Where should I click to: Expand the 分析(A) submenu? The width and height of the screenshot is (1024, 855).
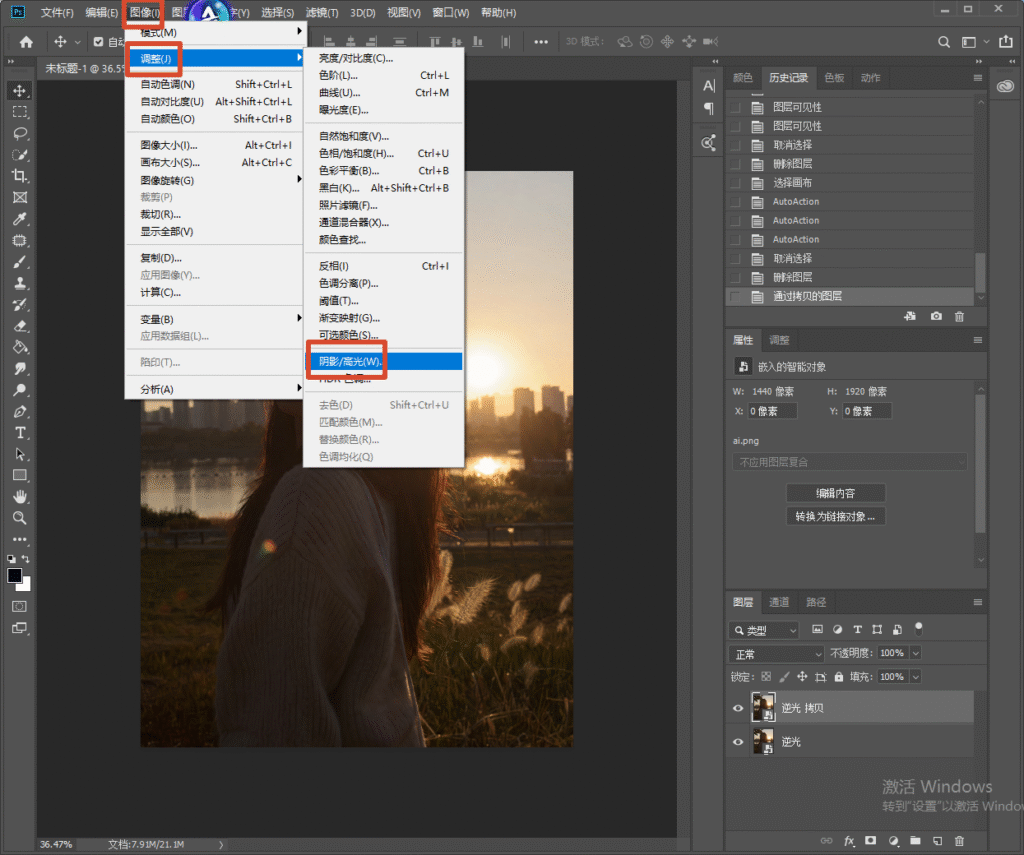217,389
